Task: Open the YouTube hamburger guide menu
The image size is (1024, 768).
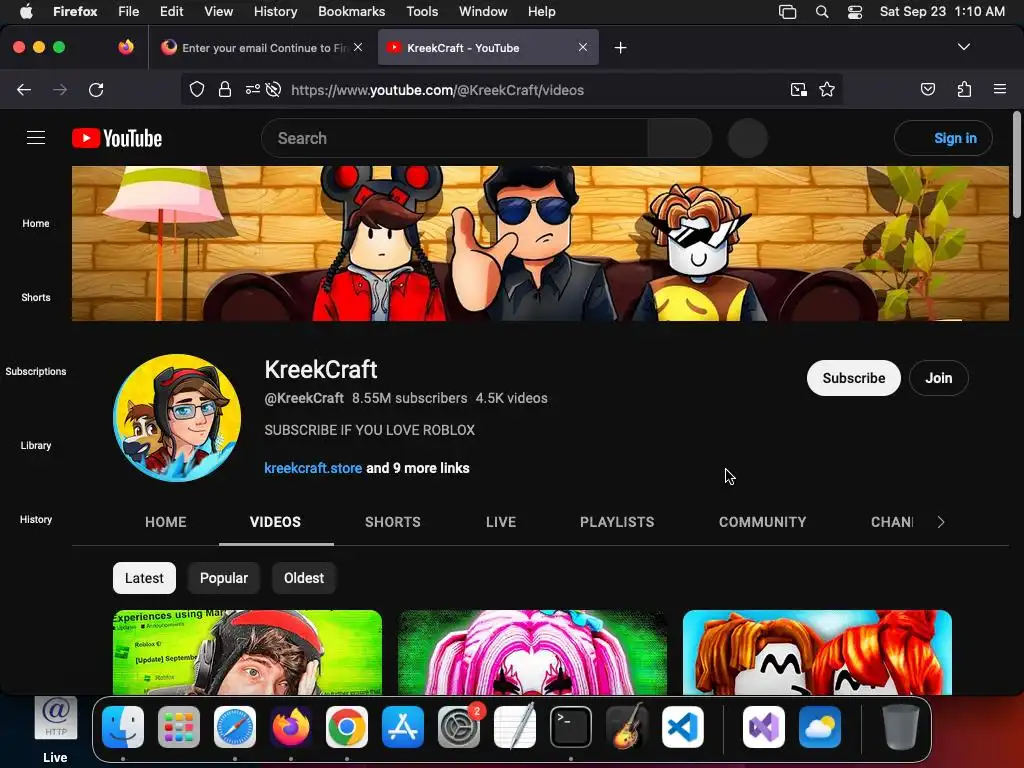Action: 36,138
